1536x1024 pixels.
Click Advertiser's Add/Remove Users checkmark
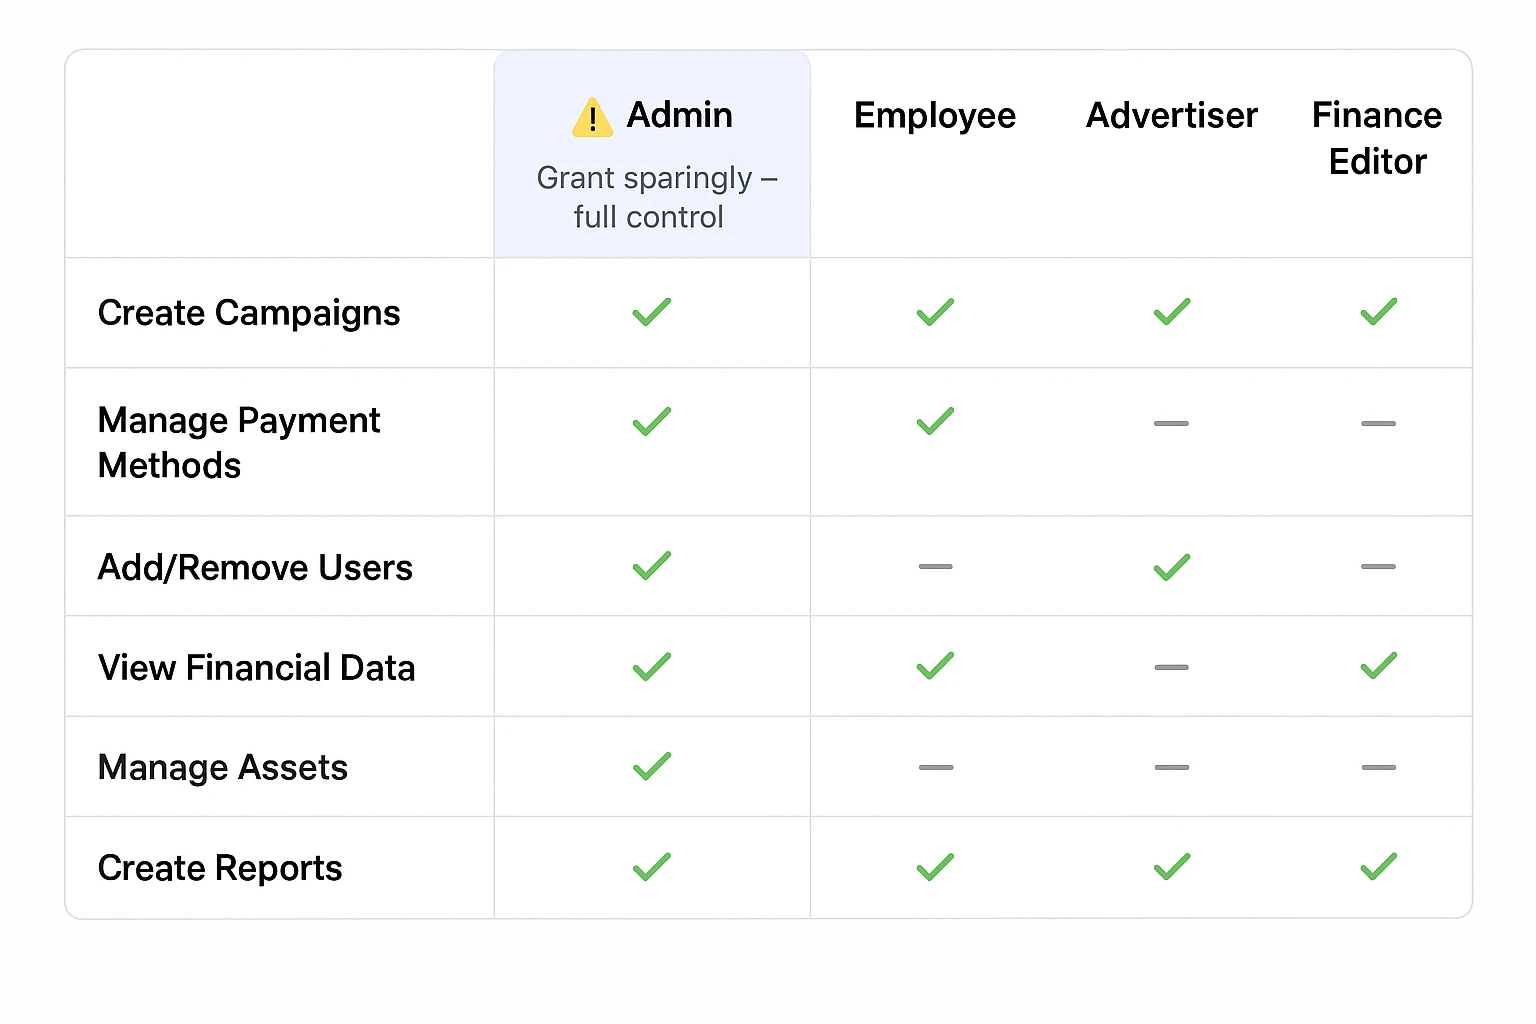[x=1172, y=567]
